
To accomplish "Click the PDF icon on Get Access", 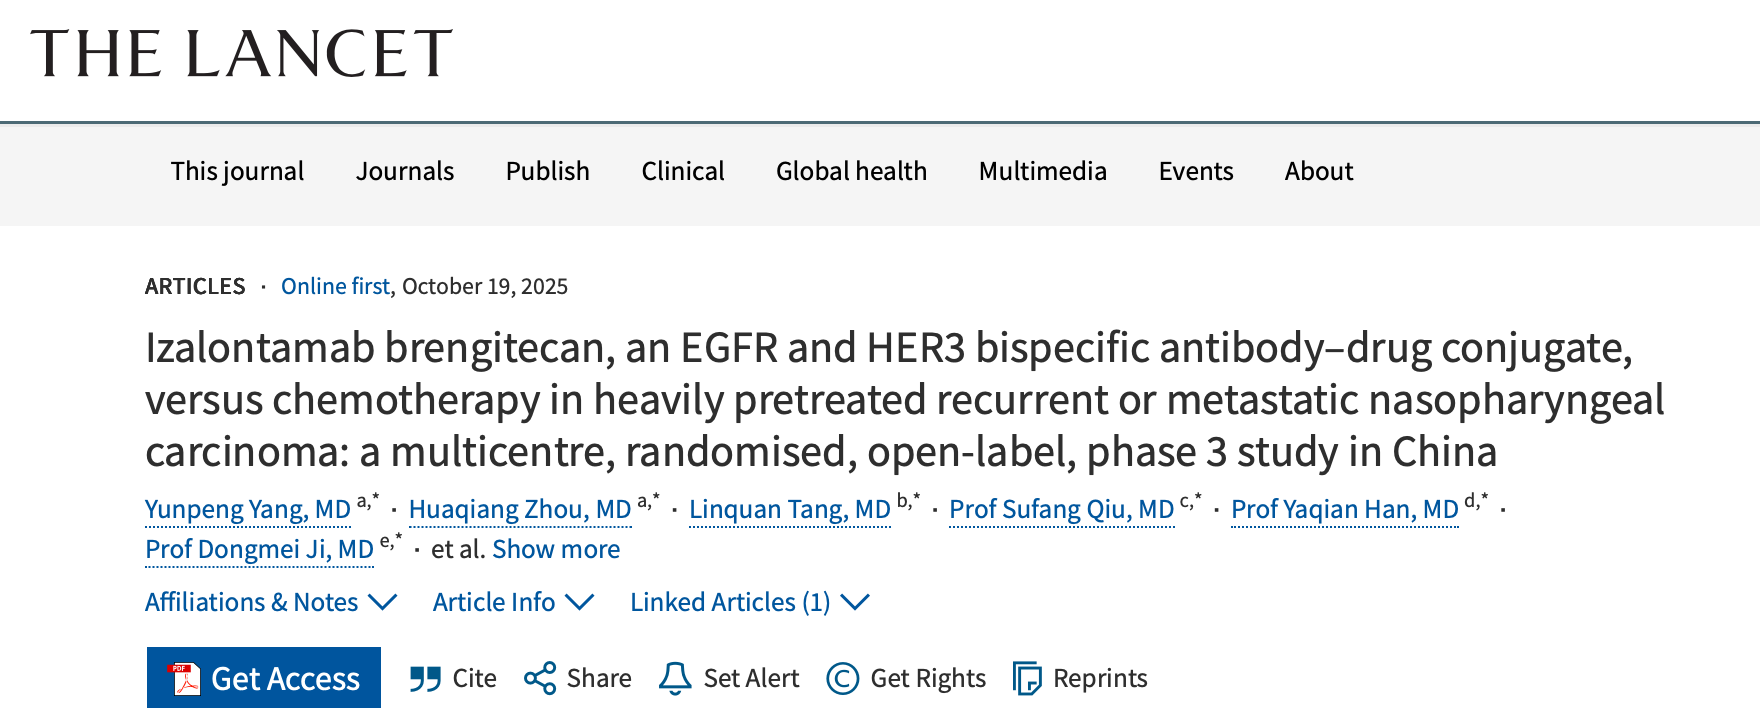I will click(185, 678).
